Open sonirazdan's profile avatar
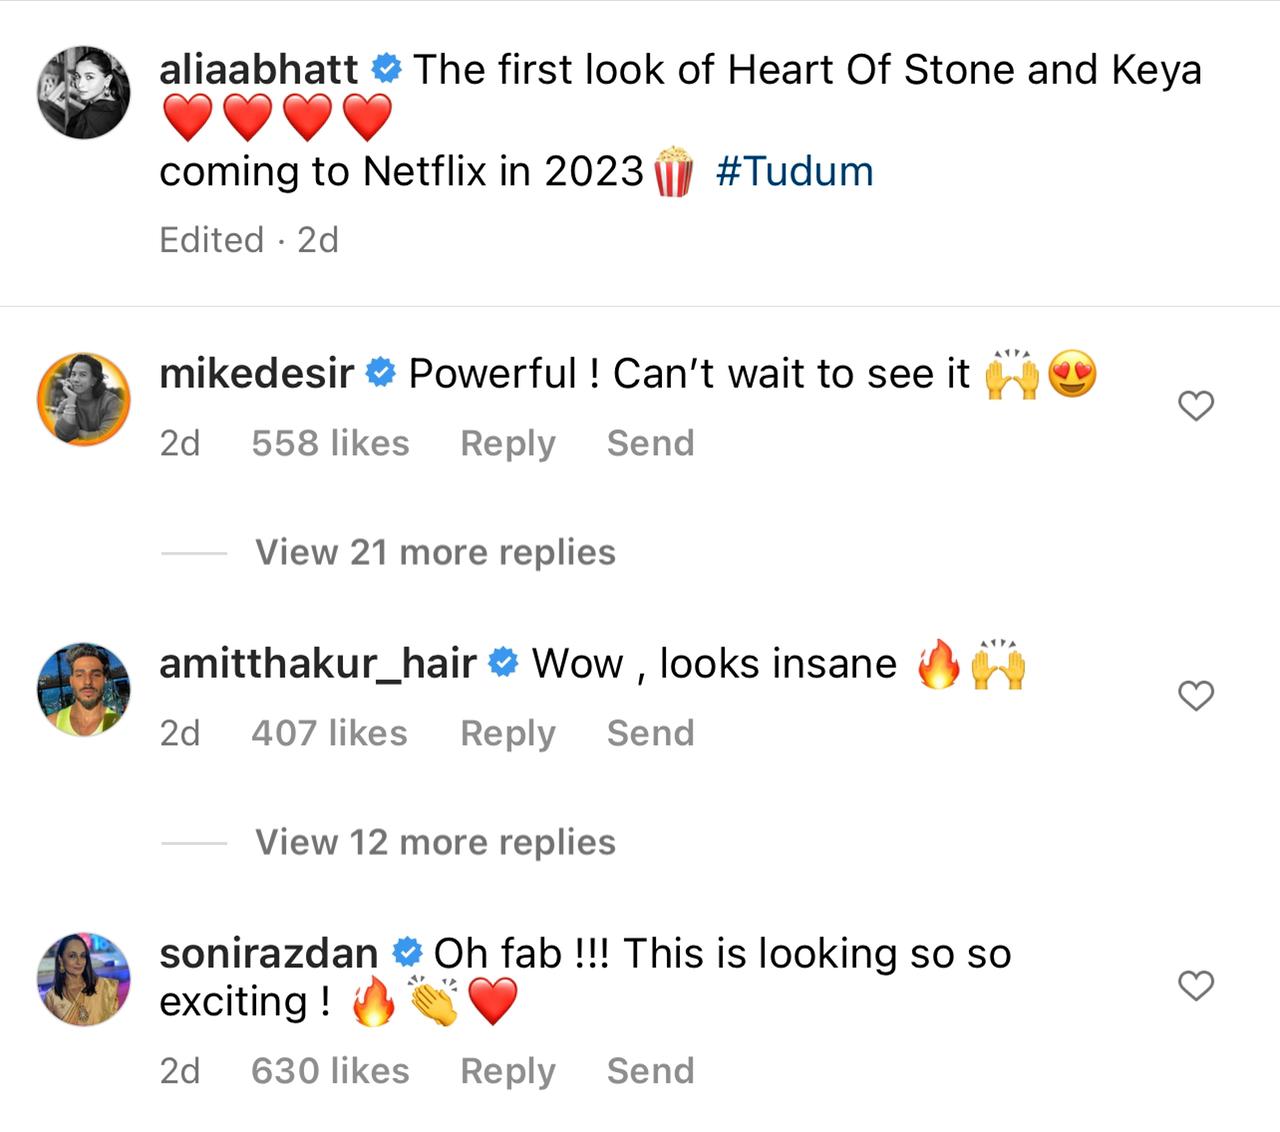1280x1132 pixels. 84,979
